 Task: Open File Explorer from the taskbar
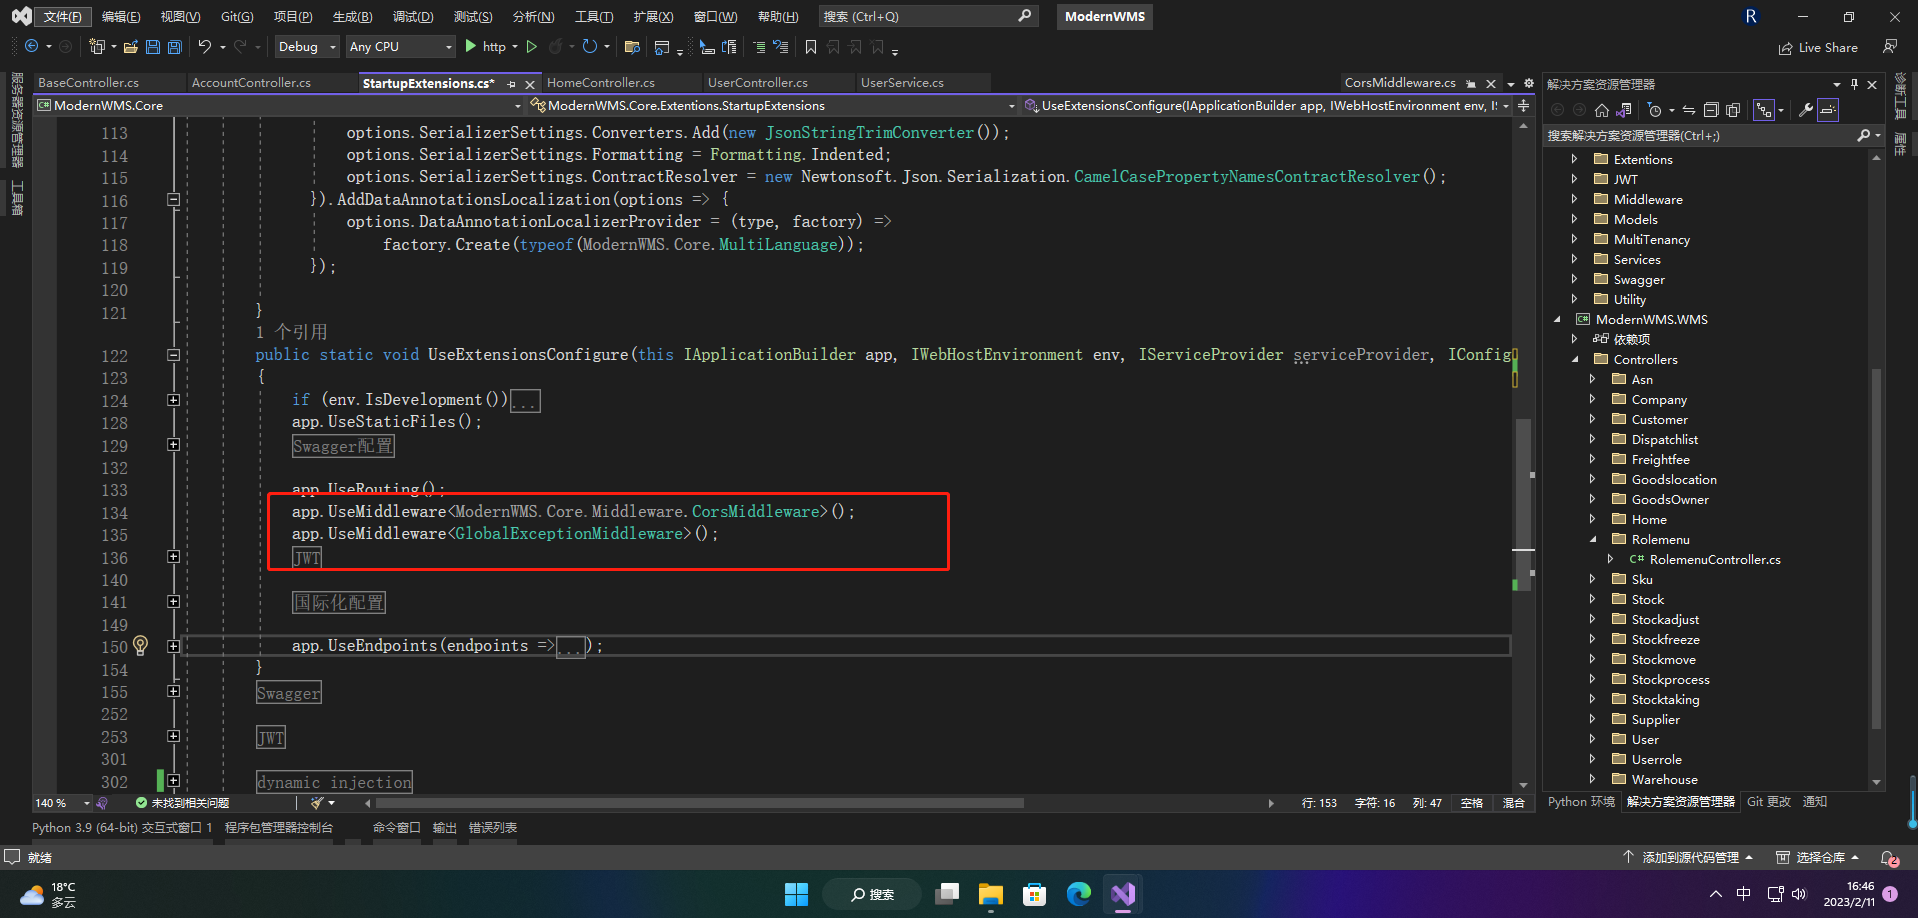(991, 894)
